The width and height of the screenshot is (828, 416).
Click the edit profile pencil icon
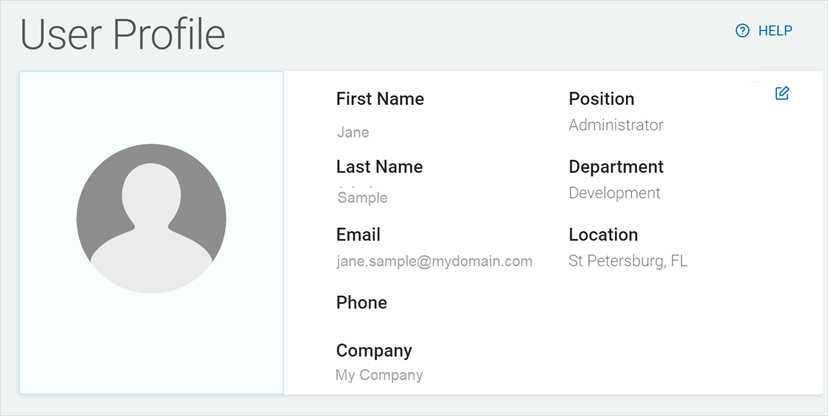coord(782,94)
